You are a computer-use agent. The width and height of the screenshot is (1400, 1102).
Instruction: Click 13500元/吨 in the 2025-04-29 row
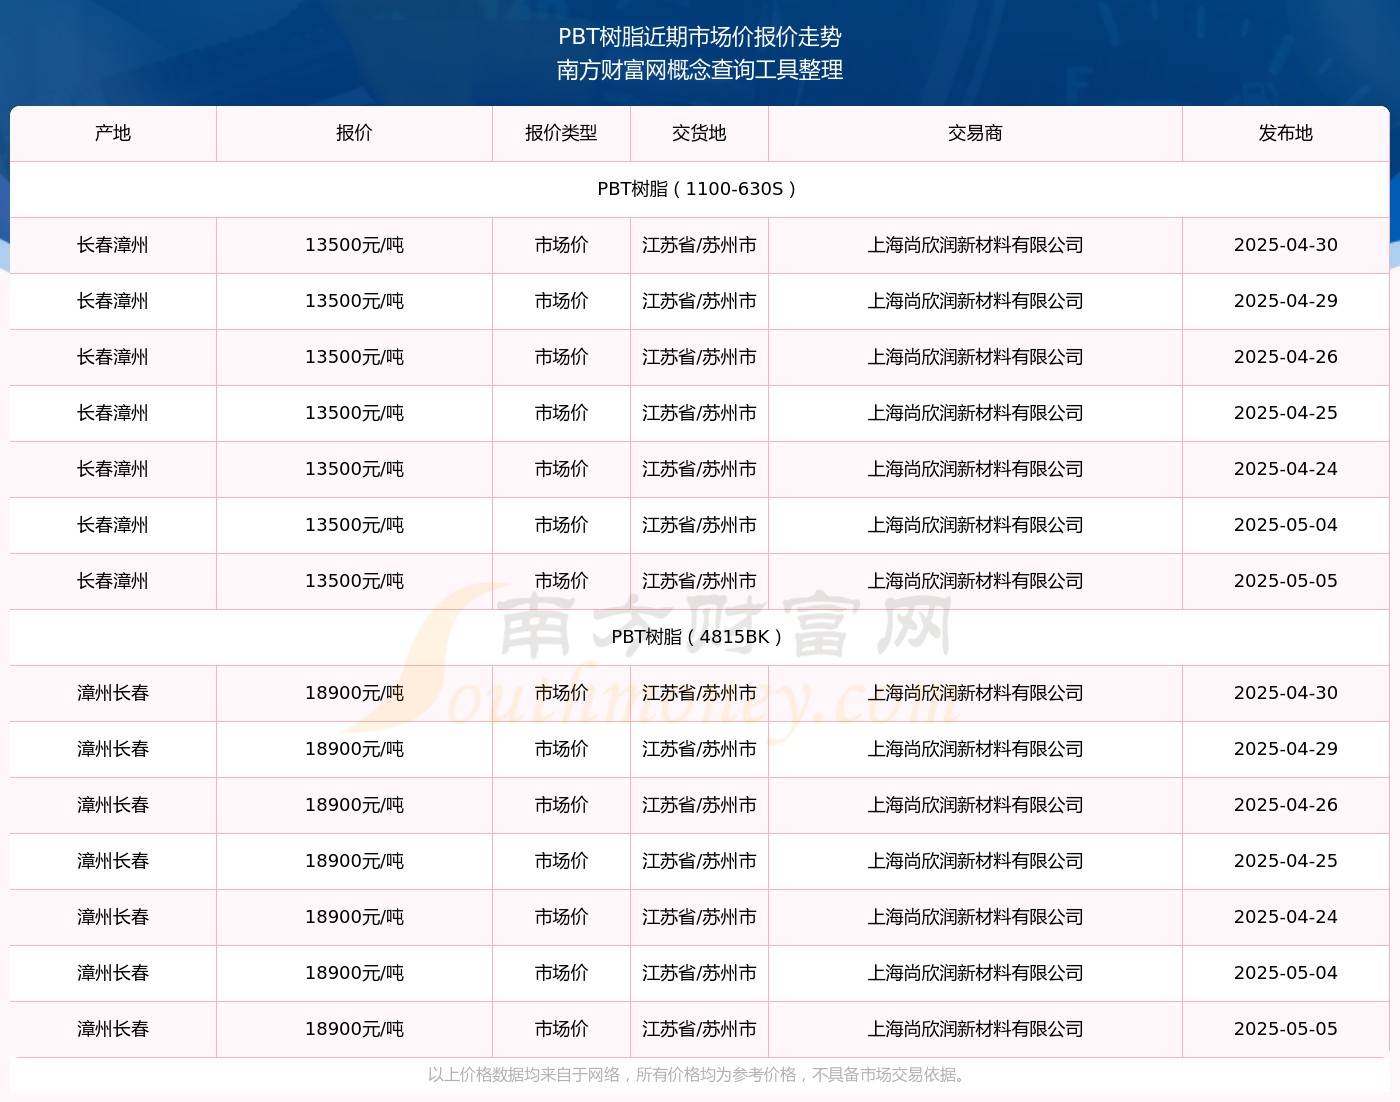pos(354,301)
